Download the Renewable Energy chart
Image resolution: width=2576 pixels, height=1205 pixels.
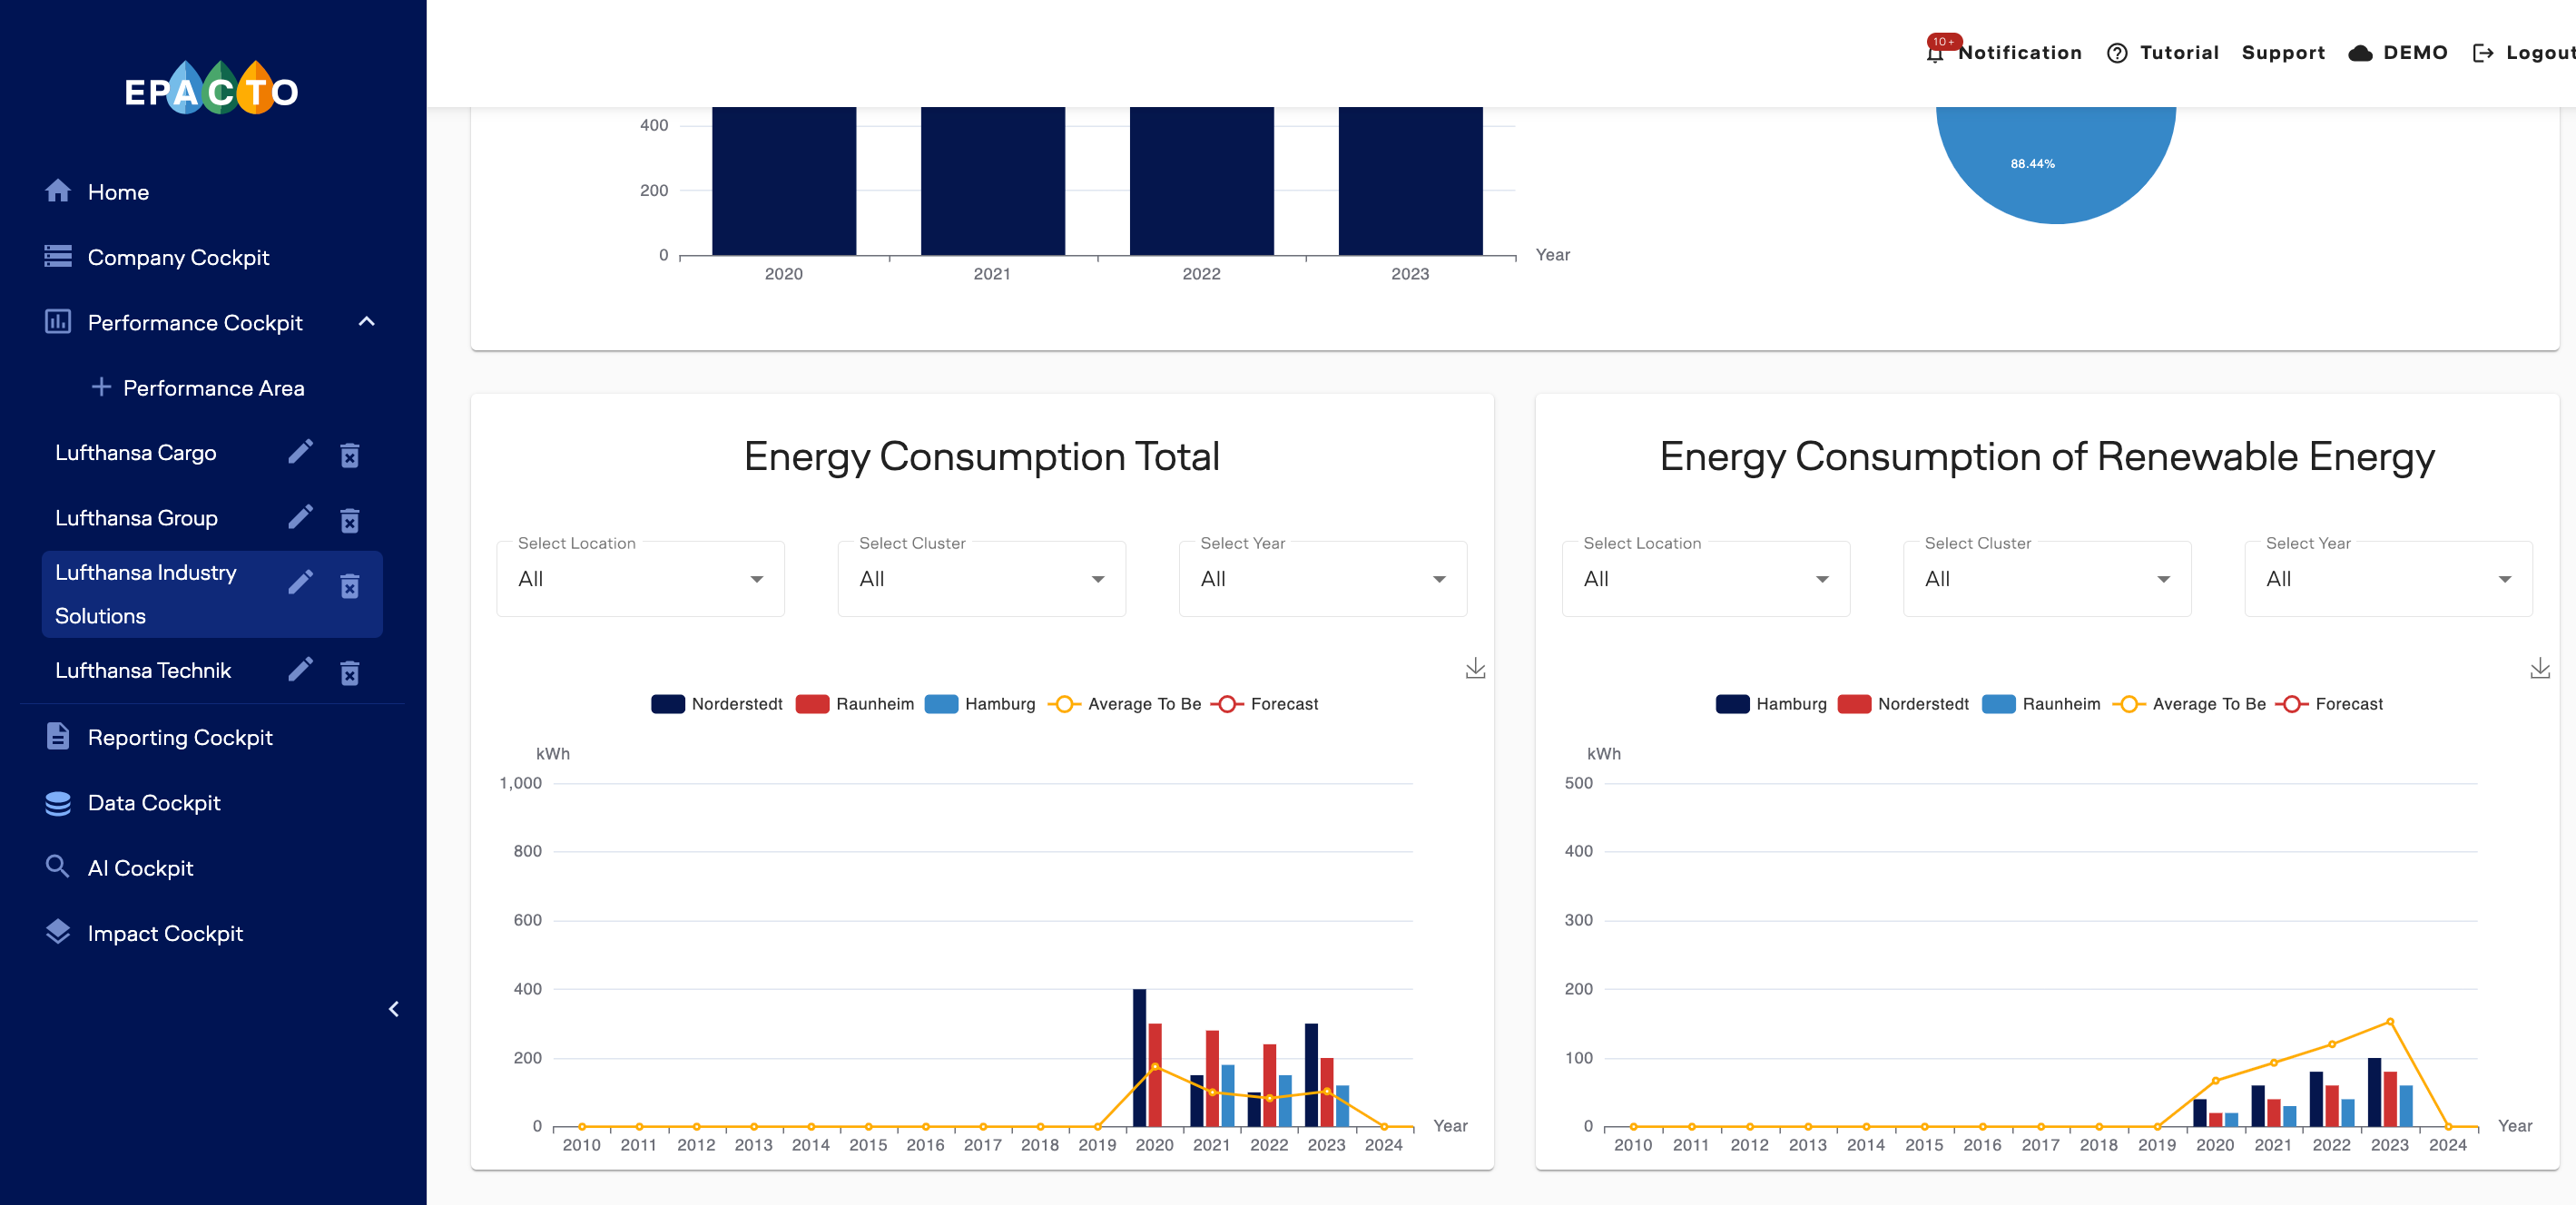coord(2539,668)
